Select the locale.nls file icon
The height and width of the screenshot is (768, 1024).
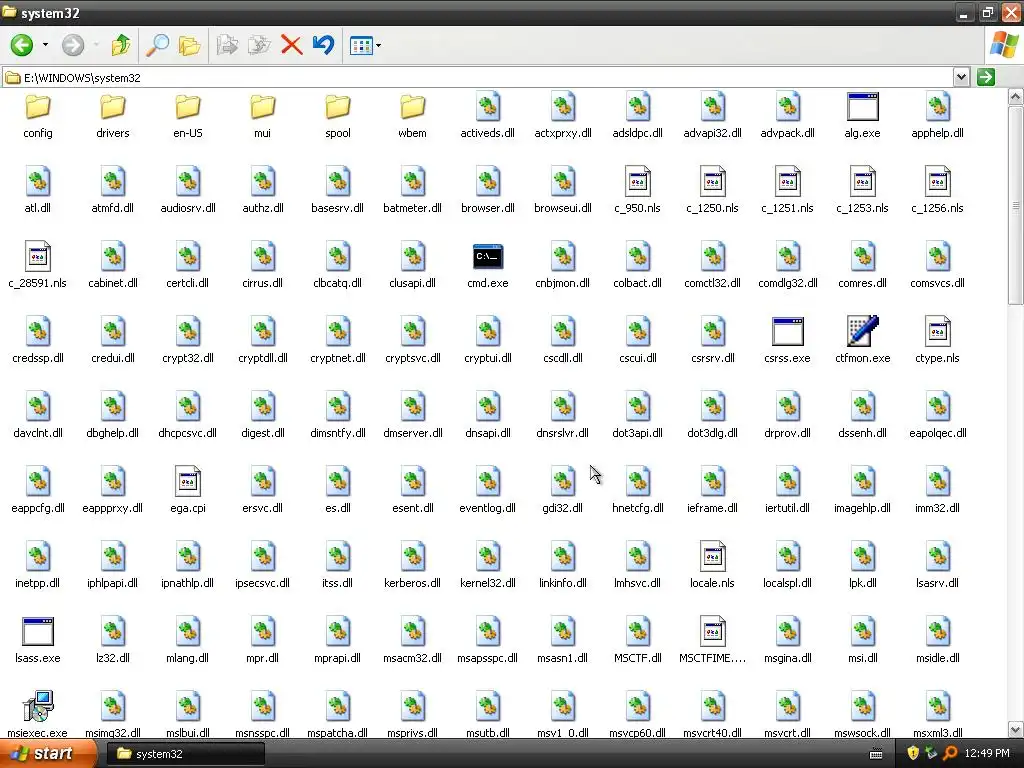(x=712, y=556)
